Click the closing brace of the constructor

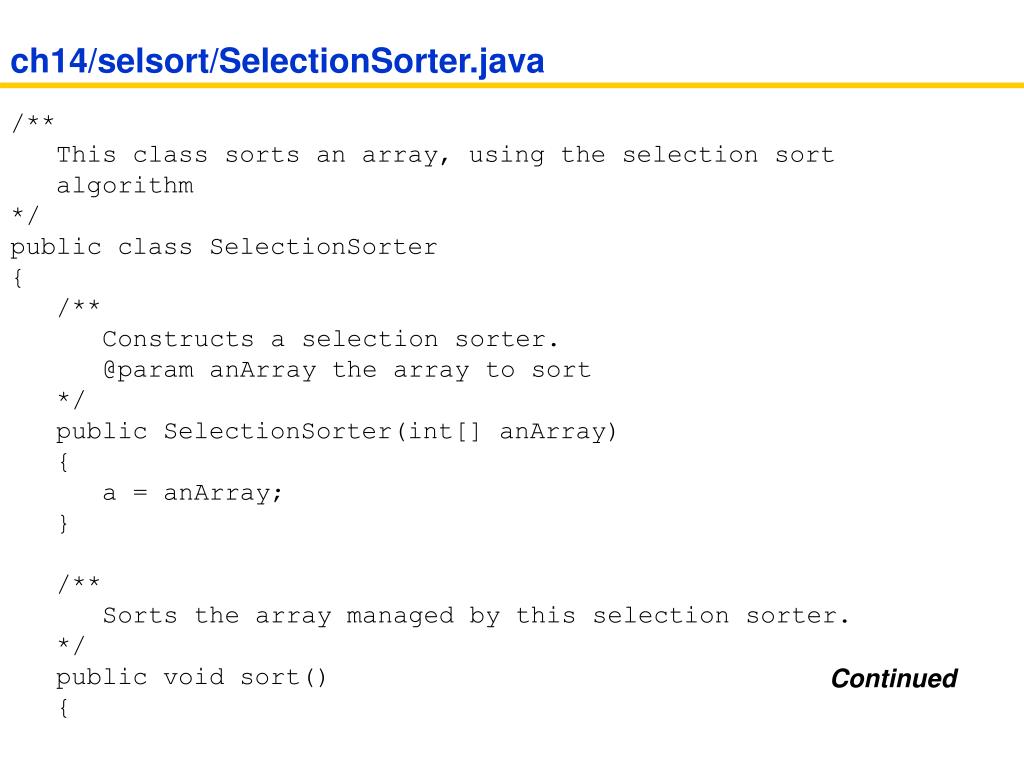pos(63,523)
